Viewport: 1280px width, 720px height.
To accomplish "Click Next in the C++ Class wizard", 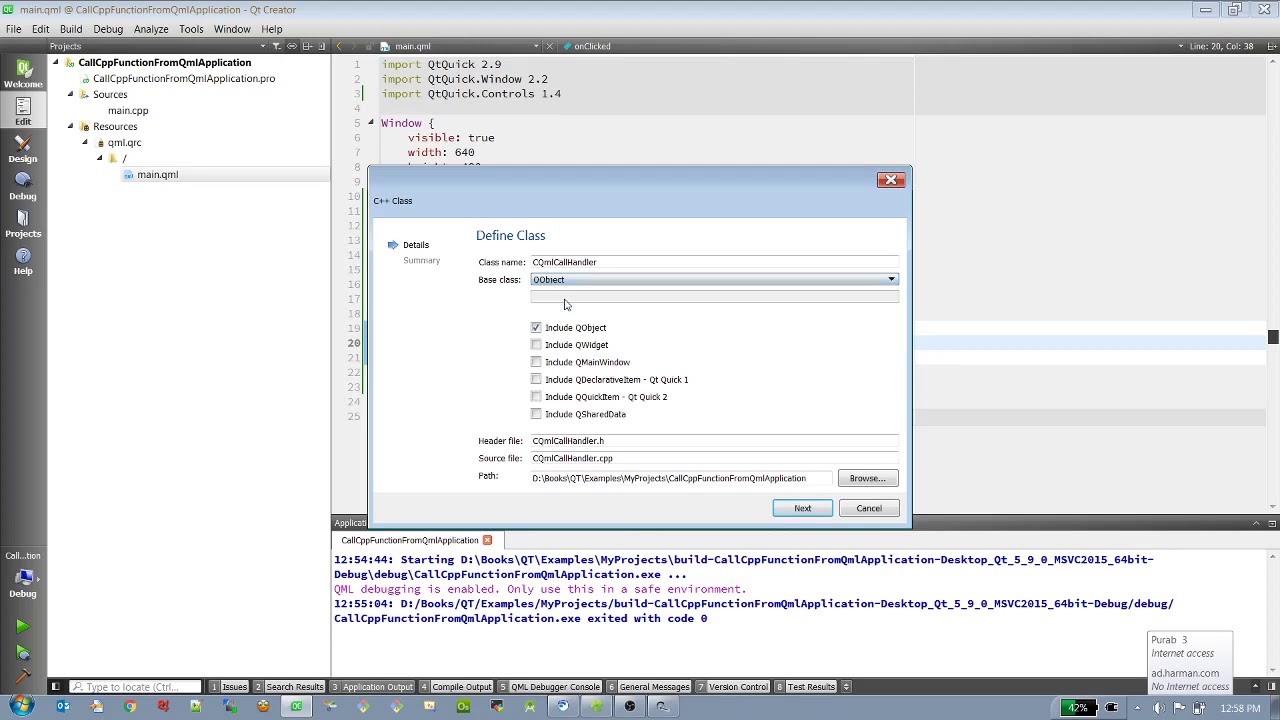I will pyautogui.click(x=802, y=509).
